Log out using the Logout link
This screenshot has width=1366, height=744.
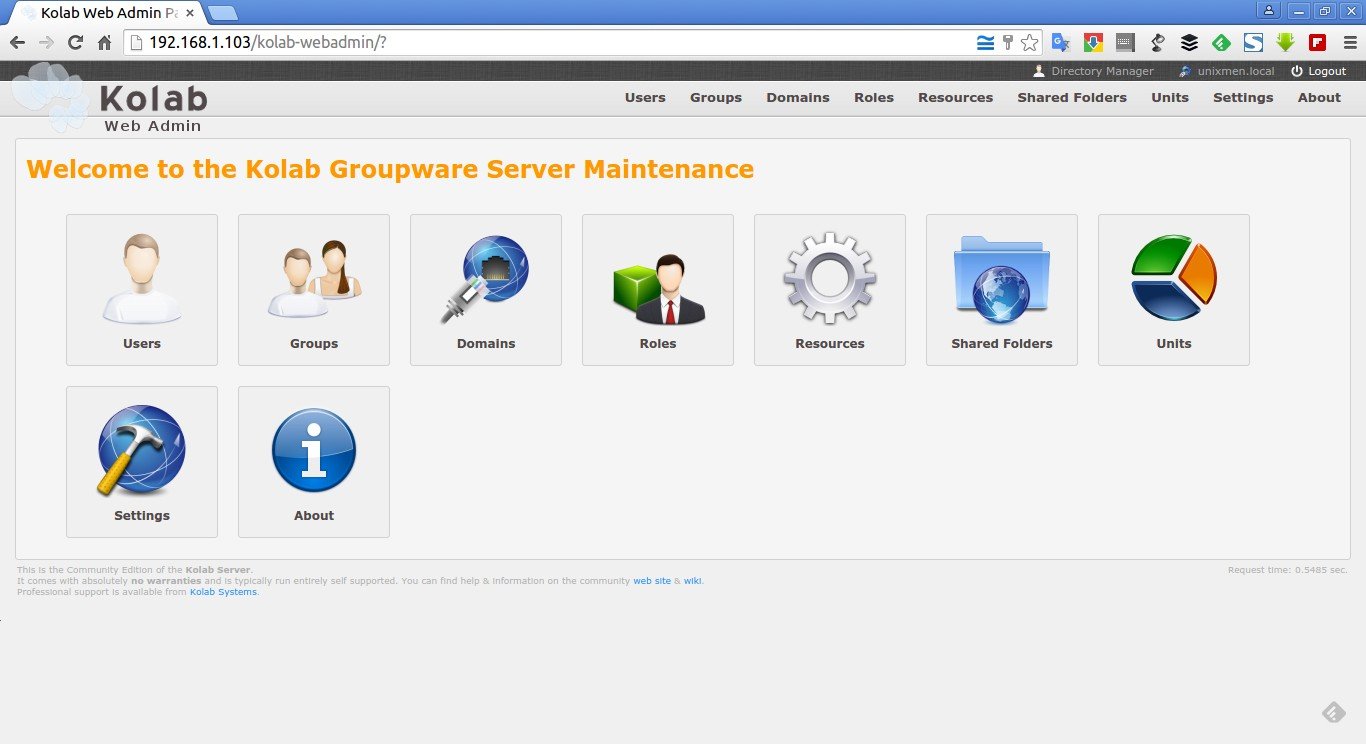[1319, 71]
